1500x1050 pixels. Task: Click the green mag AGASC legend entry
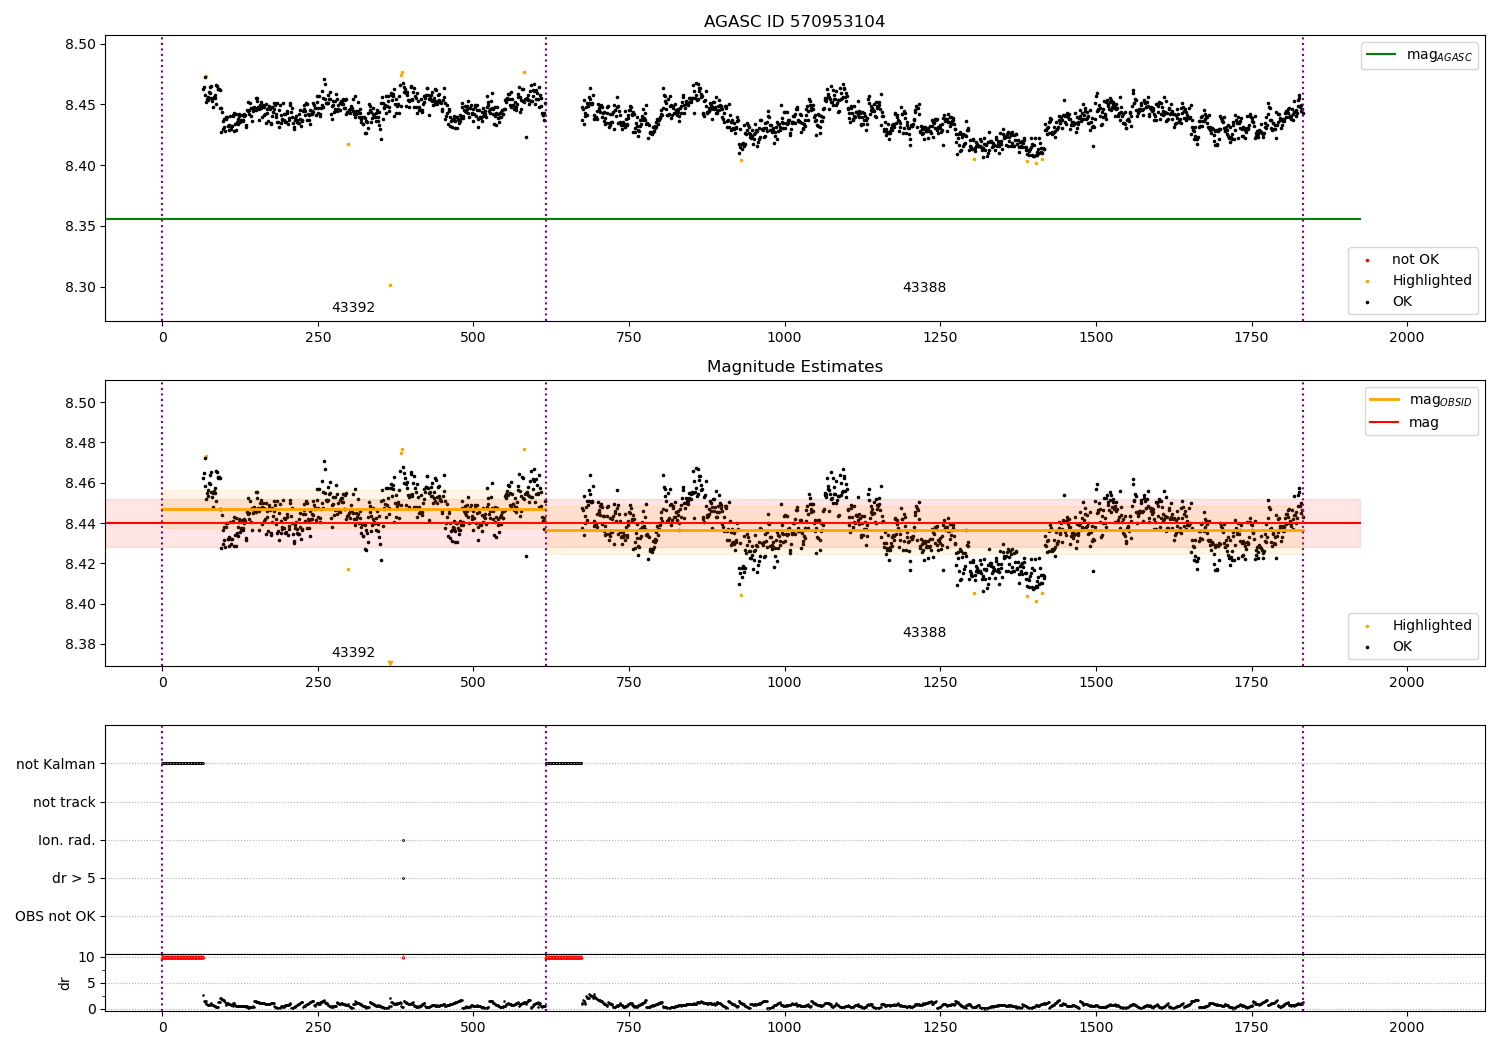tap(1419, 55)
